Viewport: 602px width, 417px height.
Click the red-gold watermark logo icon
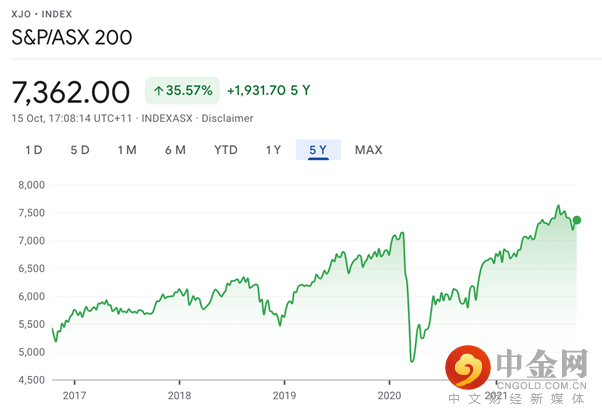click(468, 370)
